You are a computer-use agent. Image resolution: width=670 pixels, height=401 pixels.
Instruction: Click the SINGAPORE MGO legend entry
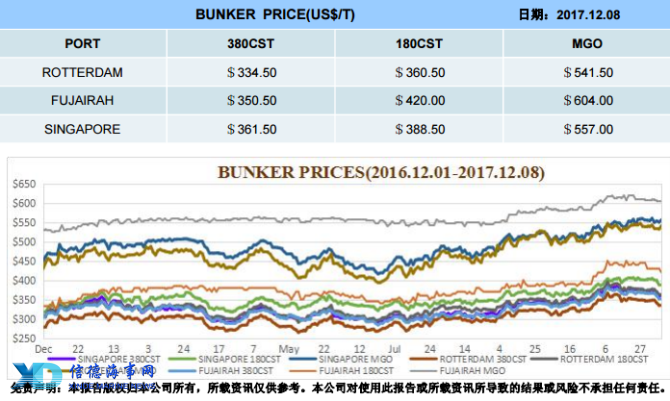tap(341, 360)
